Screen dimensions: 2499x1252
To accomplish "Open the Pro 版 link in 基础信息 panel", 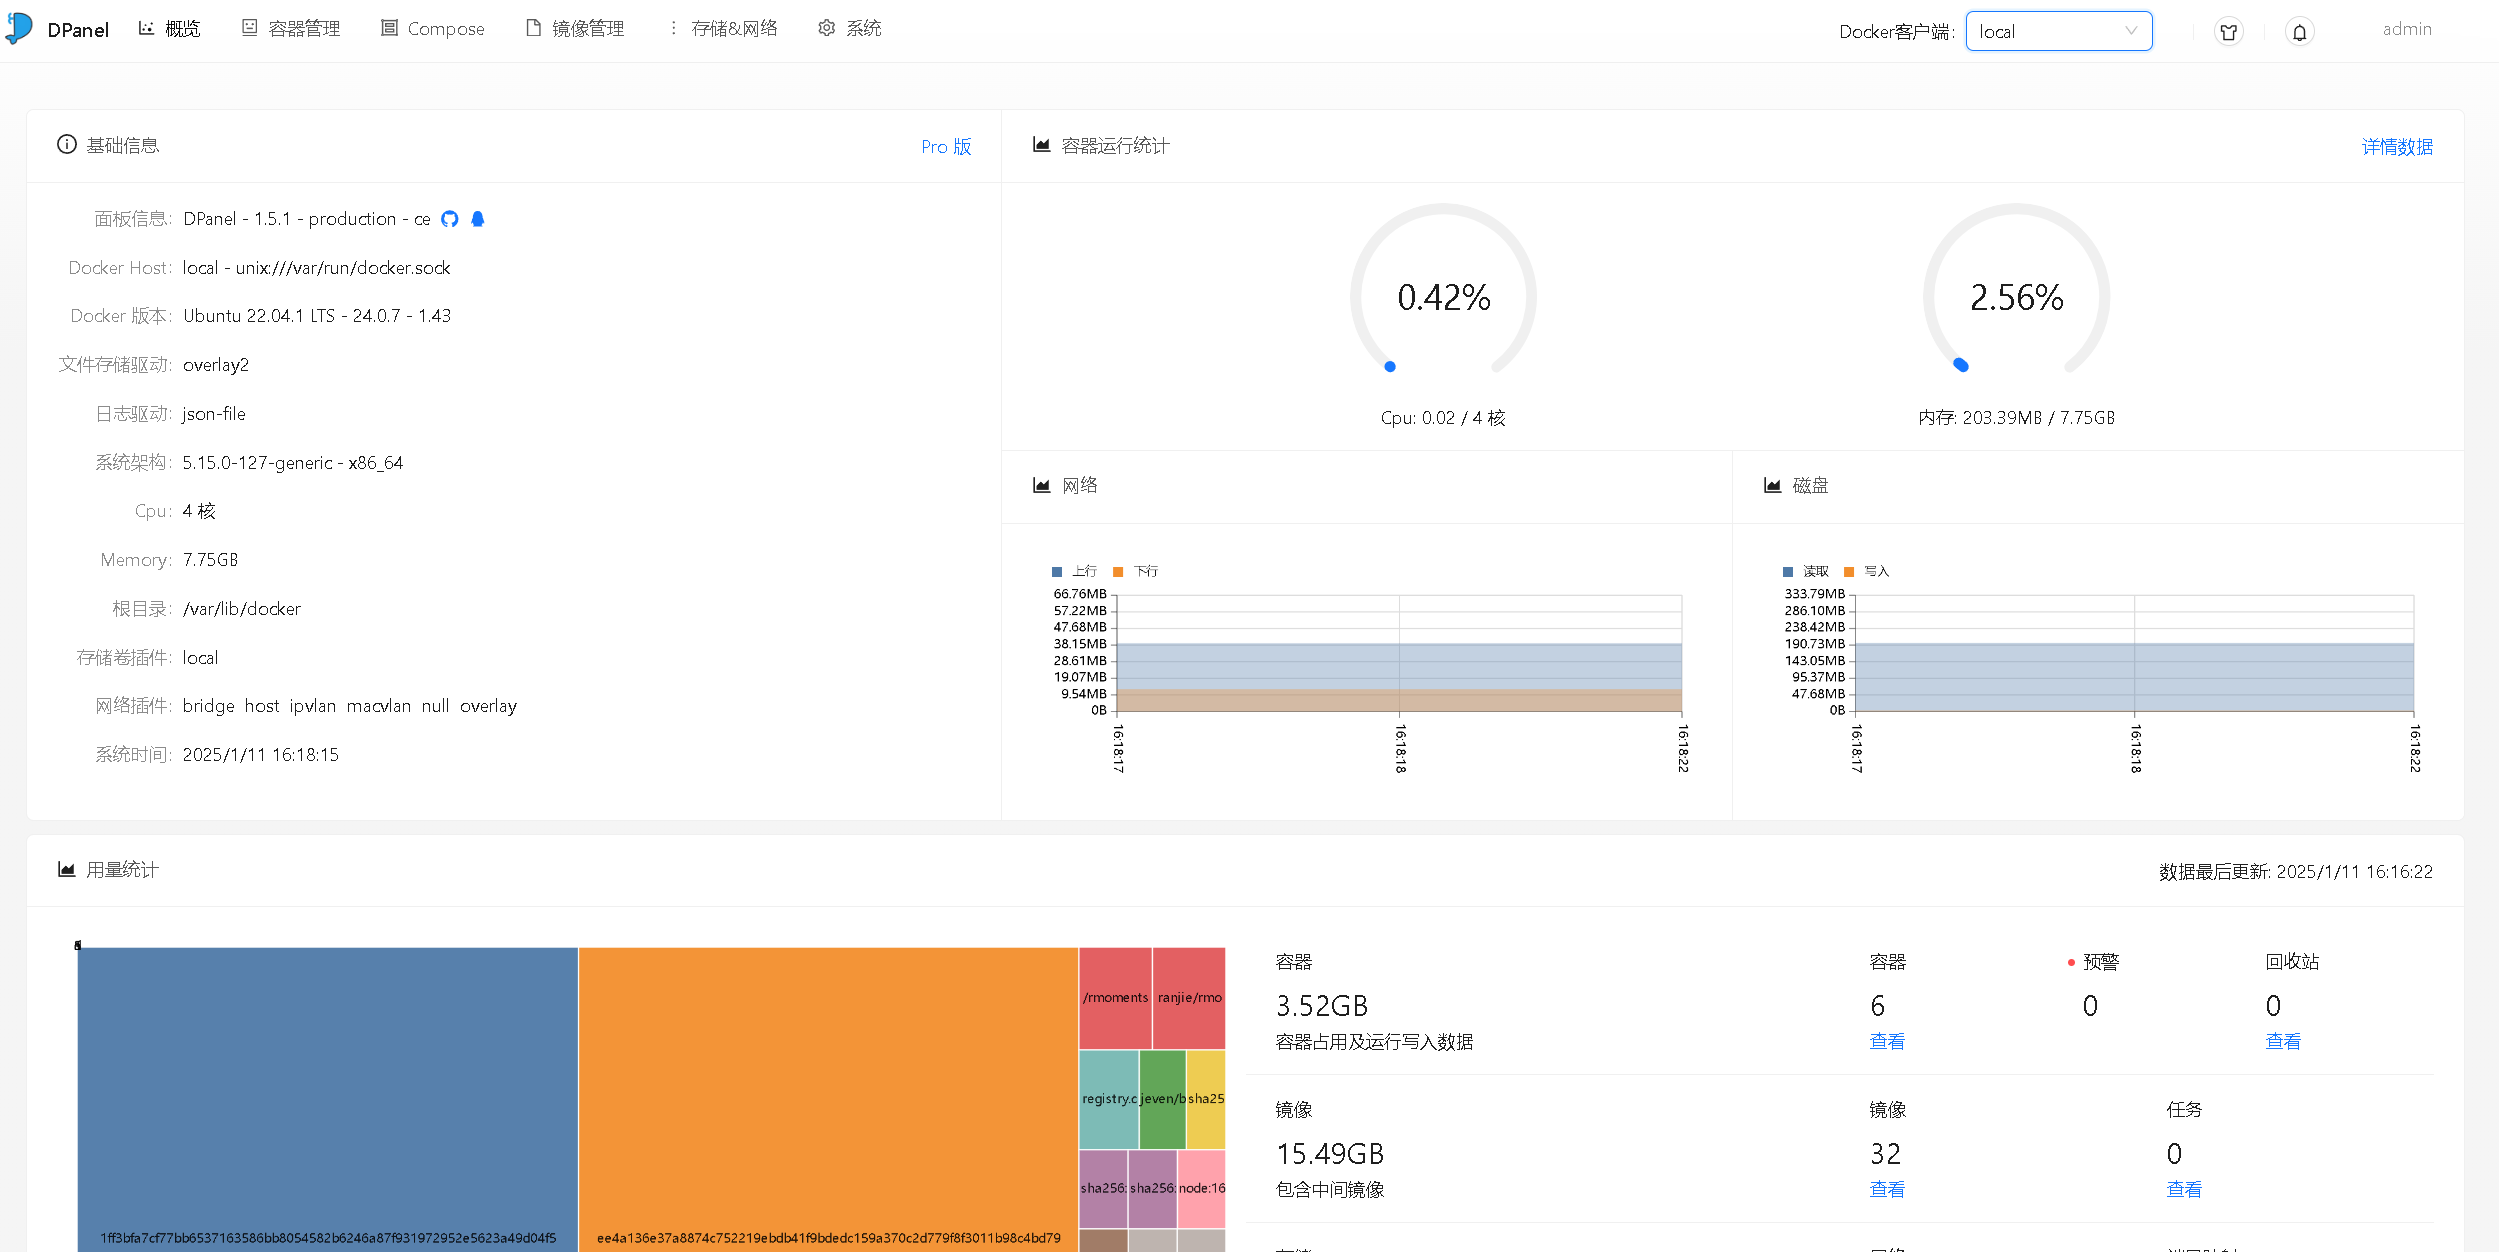I will click(945, 146).
